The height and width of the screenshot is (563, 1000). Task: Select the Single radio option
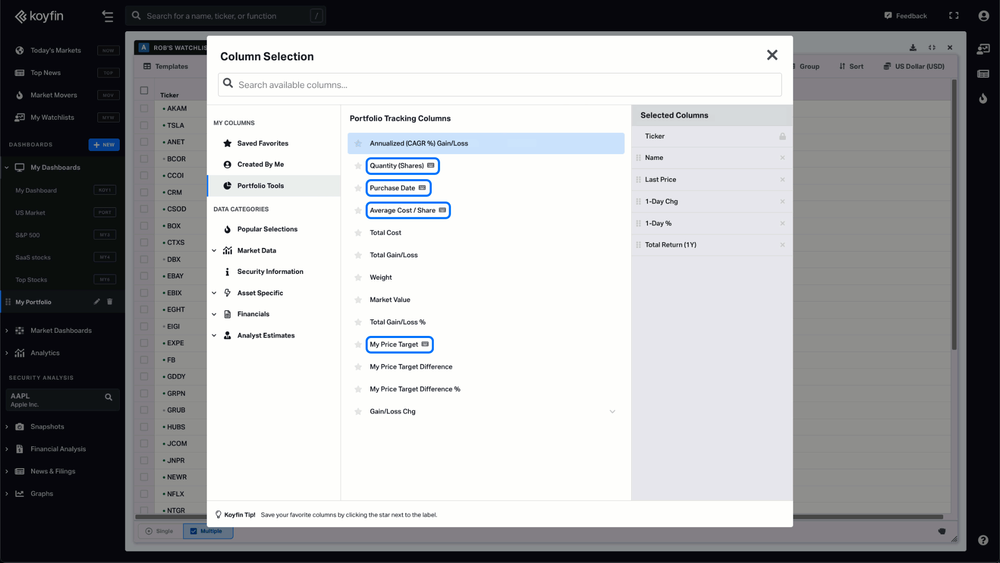tap(160, 531)
